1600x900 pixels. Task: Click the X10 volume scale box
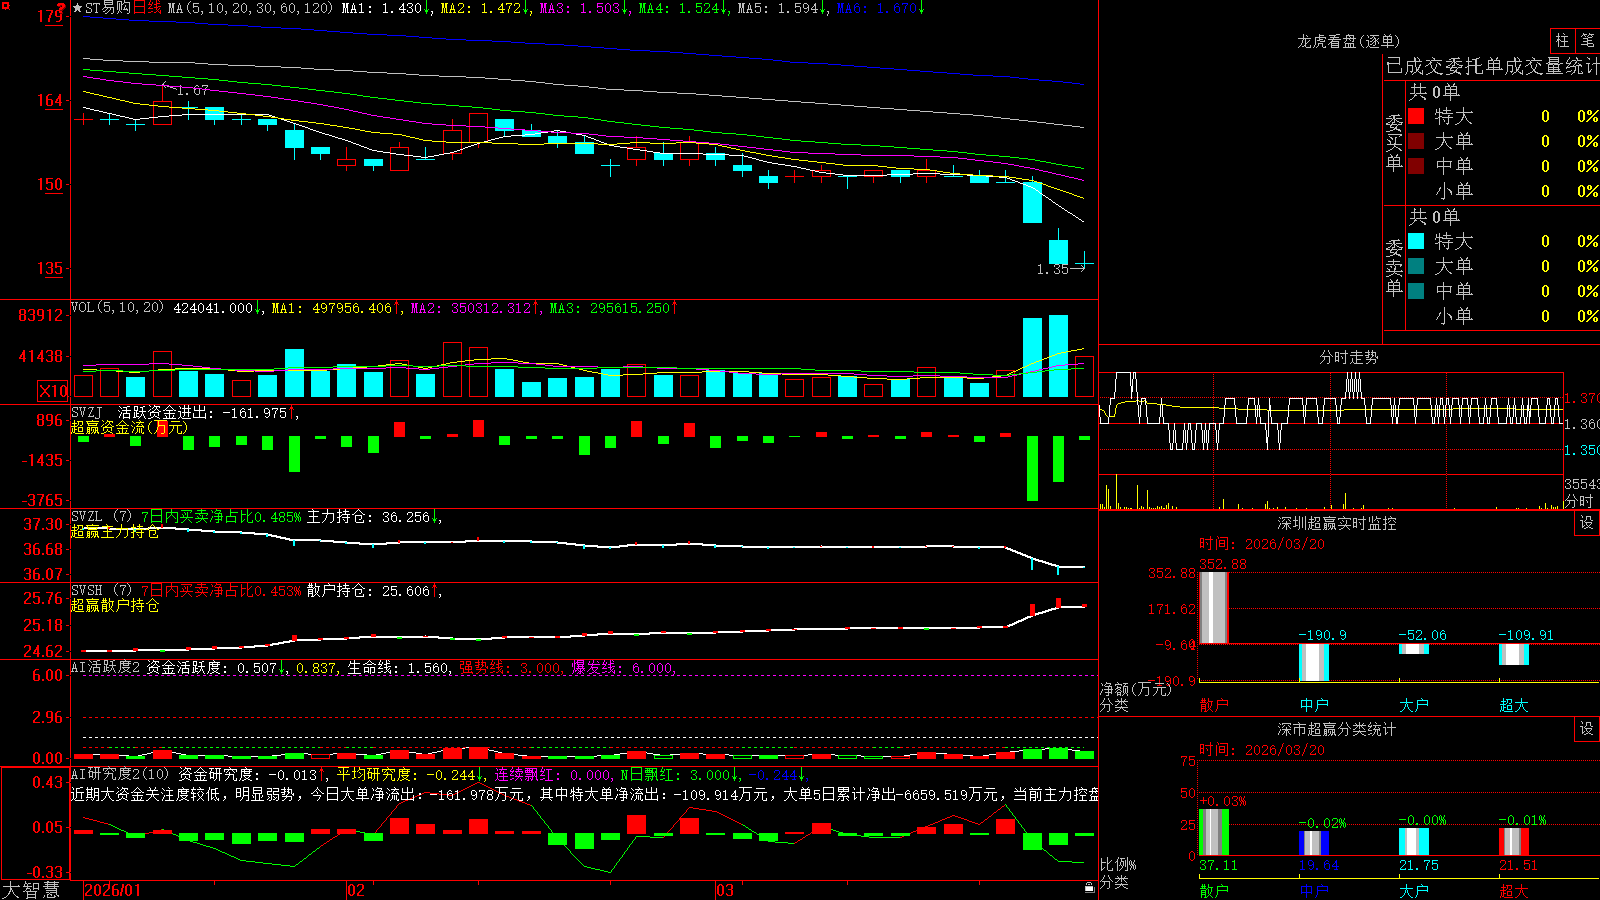point(53,391)
